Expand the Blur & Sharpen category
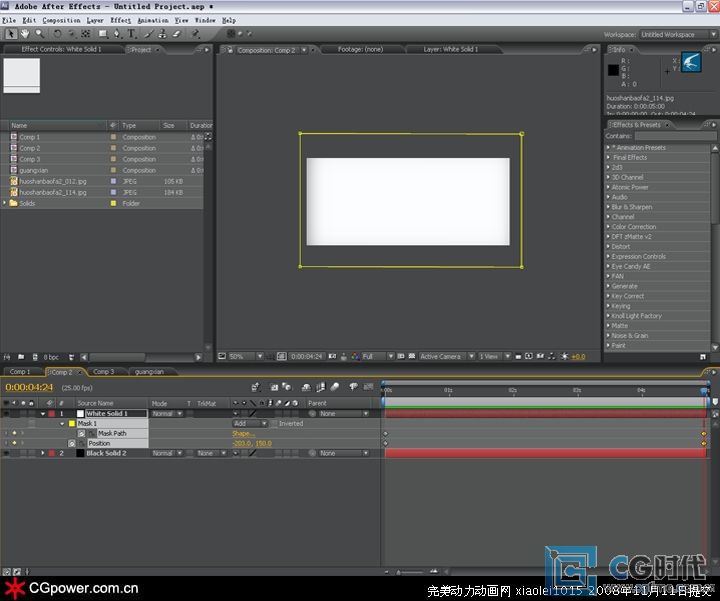This screenshot has height=601, width=720. point(608,207)
